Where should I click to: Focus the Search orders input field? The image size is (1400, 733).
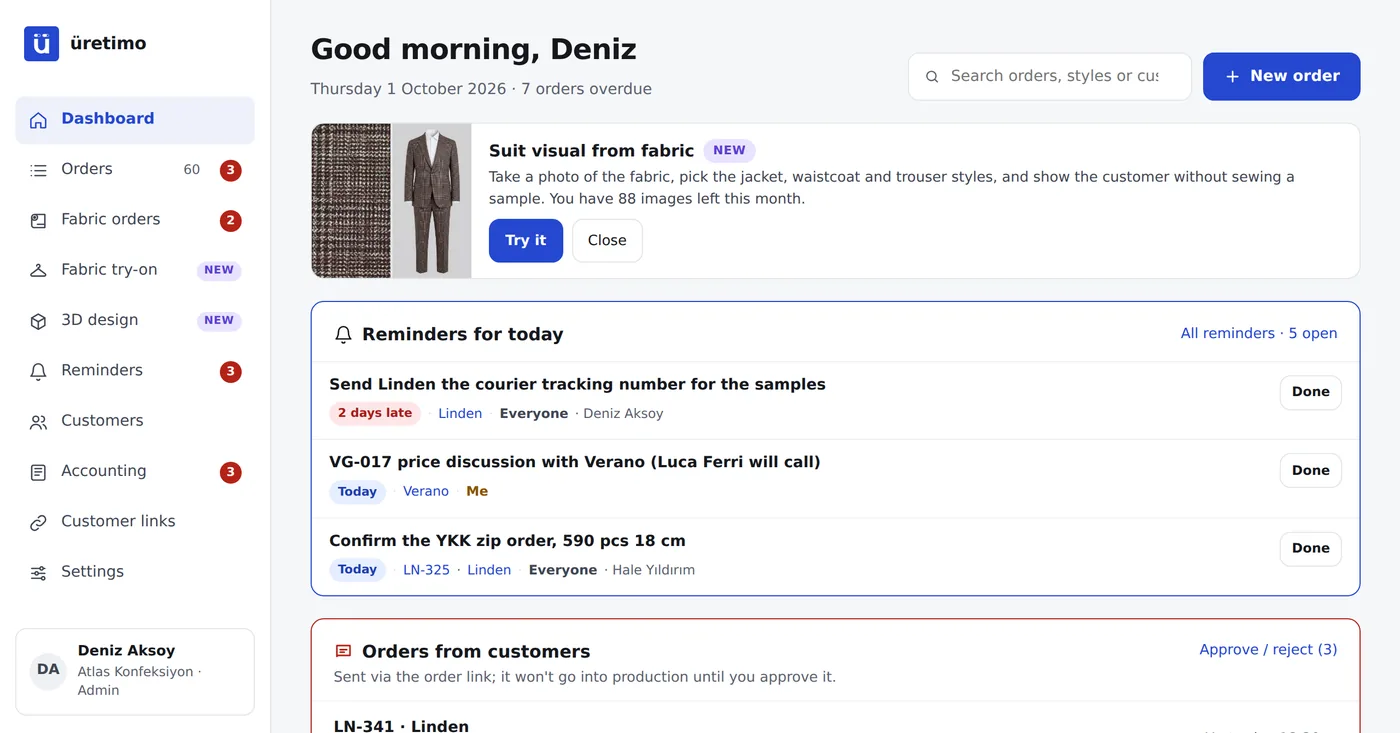click(x=1050, y=76)
